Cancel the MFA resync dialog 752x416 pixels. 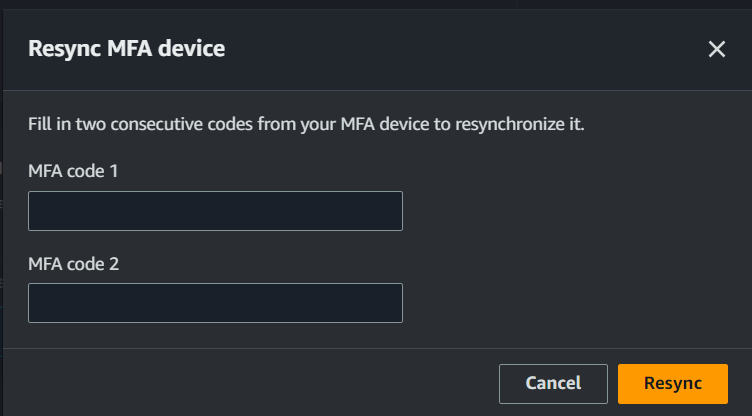point(553,383)
